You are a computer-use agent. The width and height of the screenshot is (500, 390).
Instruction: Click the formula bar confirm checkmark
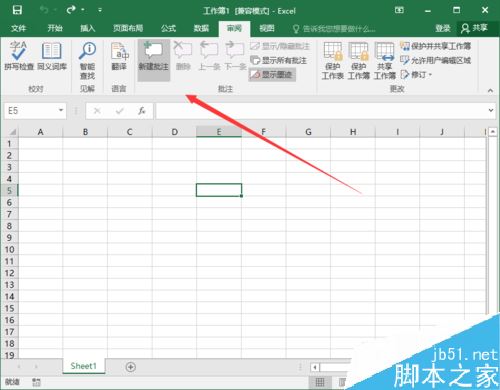[x=119, y=110]
